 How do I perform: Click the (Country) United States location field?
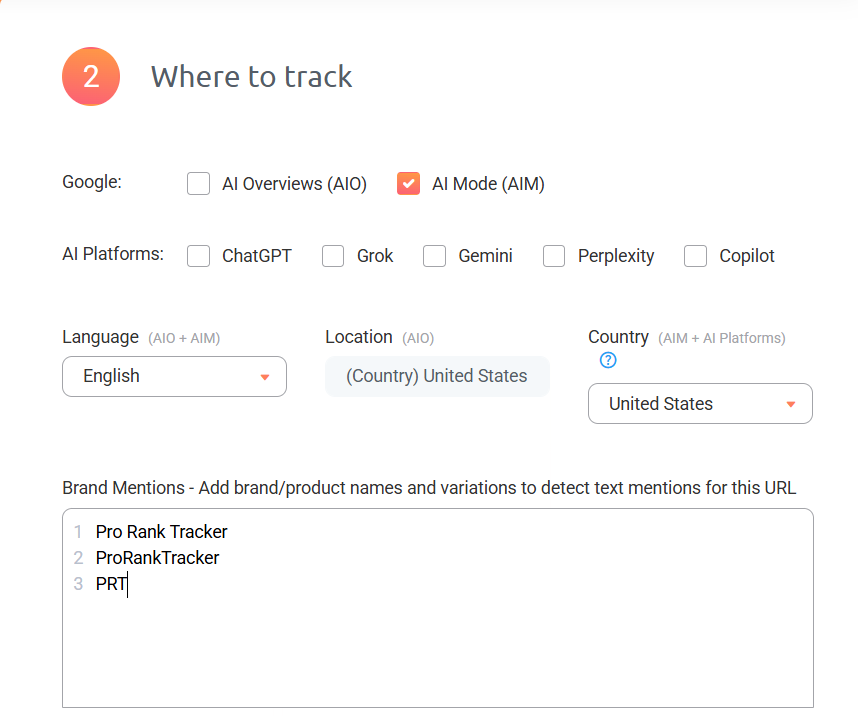(437, 377)
